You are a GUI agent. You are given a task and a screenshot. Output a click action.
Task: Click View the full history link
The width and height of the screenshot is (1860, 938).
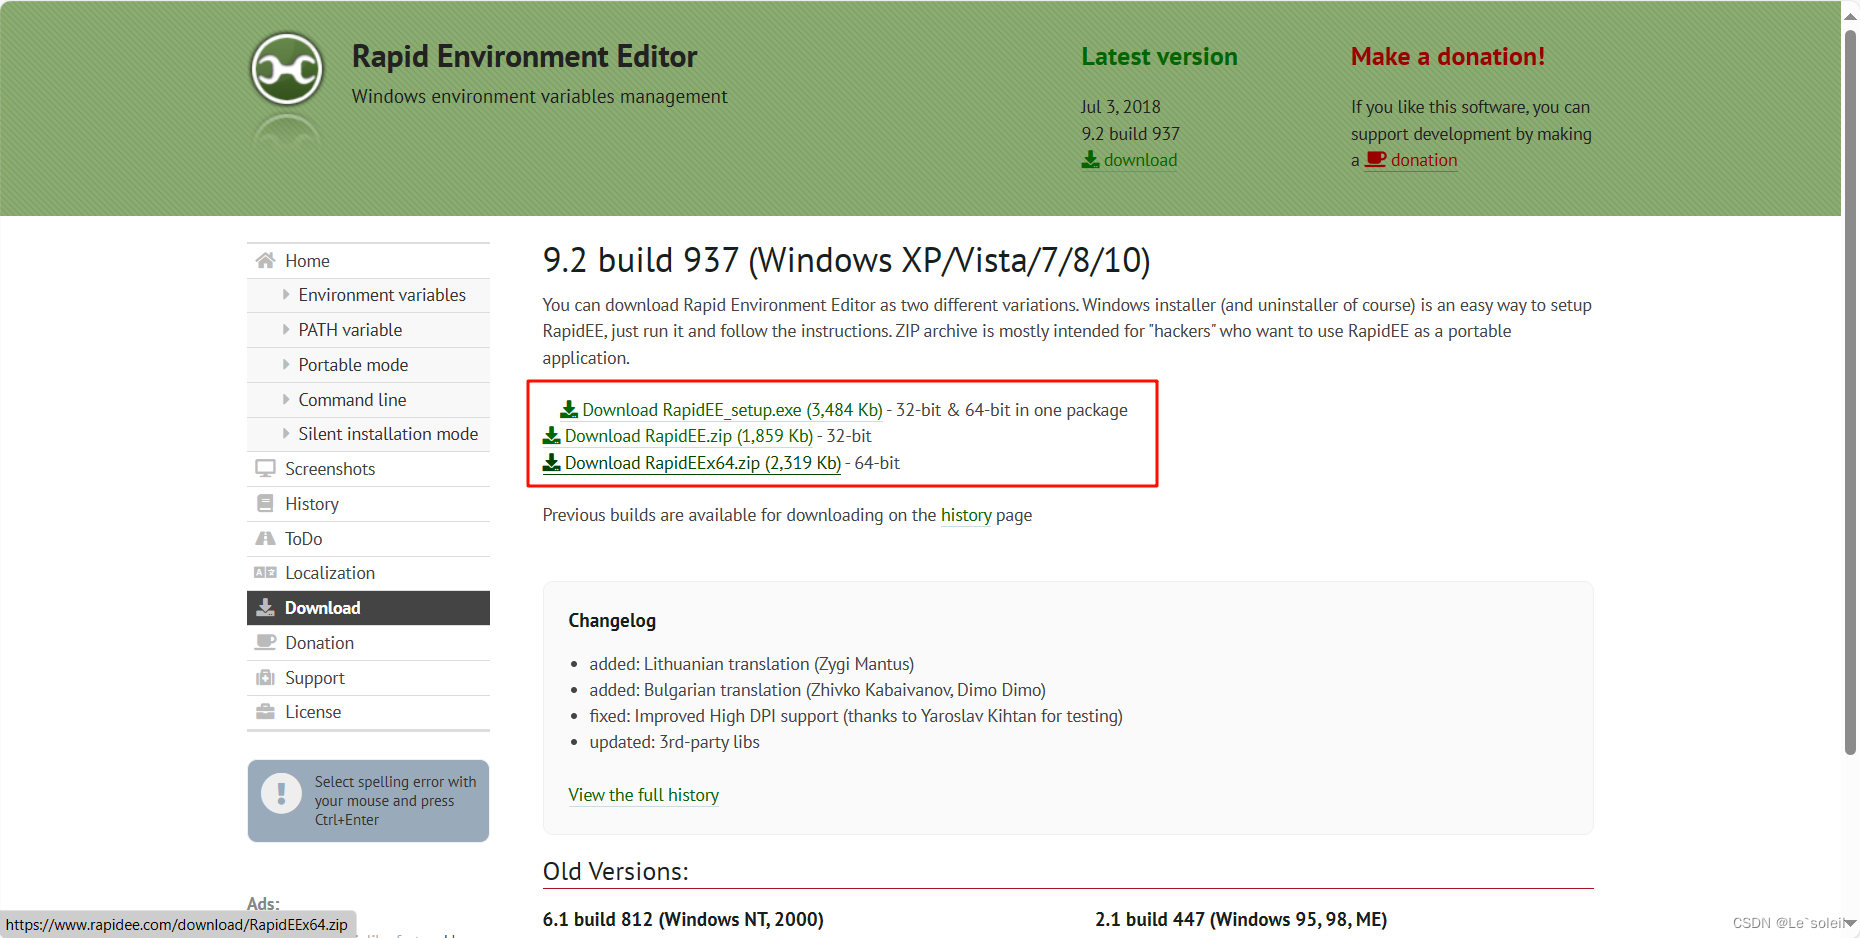[x=643, y=795]
